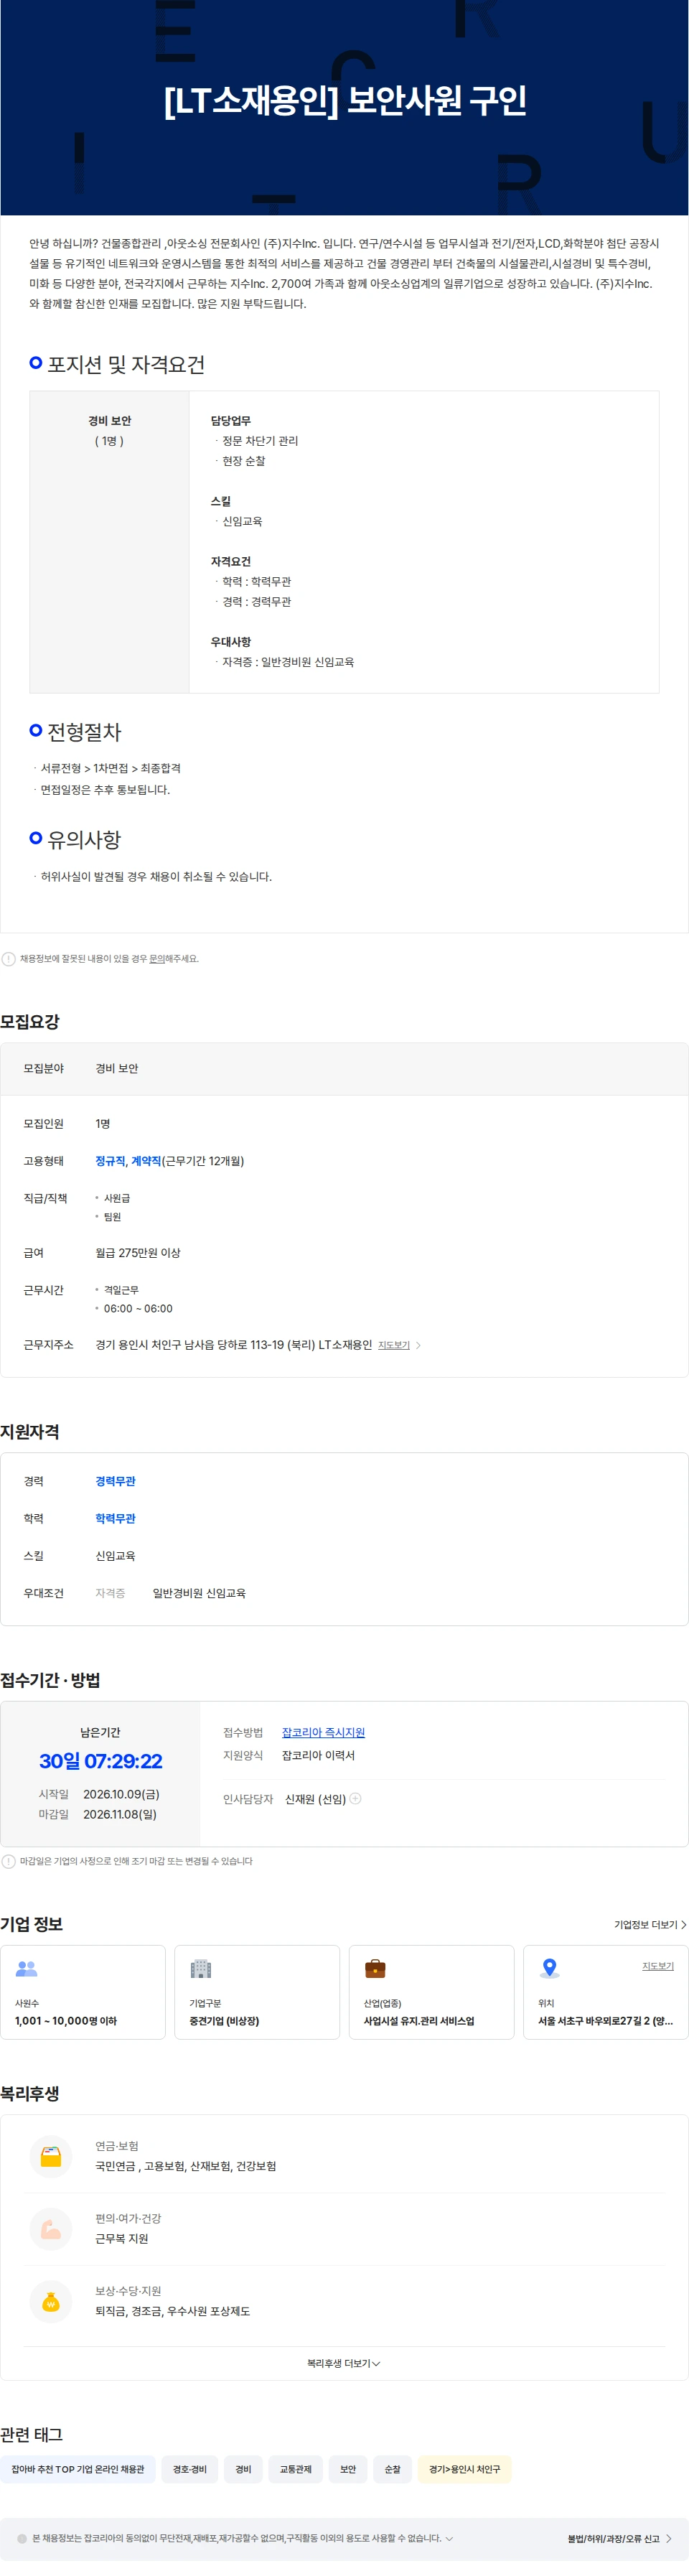Click the money bag compensation icon

(x=51, y=2301)
